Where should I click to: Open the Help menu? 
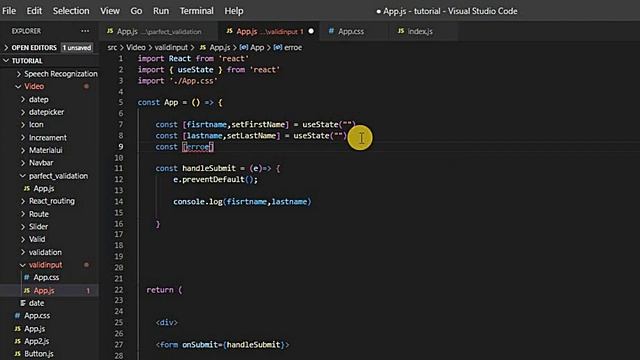pyautogui.click(x=233, y=11)
